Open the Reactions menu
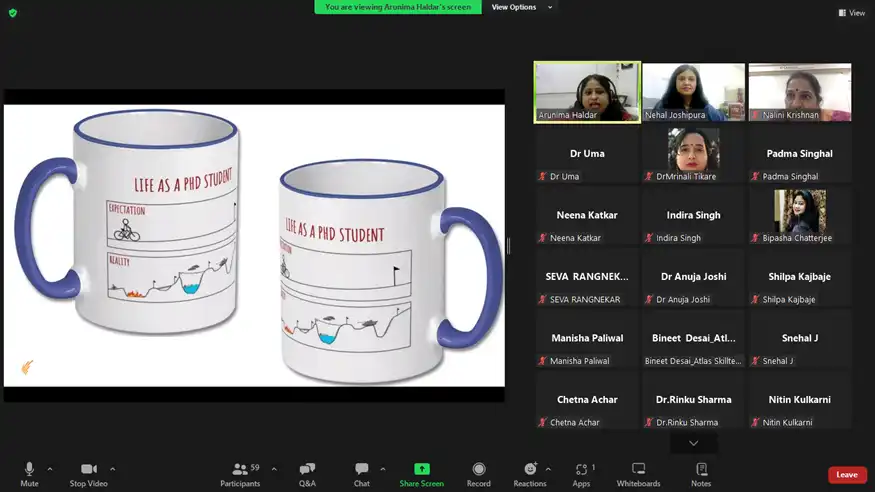 [530, 470]
